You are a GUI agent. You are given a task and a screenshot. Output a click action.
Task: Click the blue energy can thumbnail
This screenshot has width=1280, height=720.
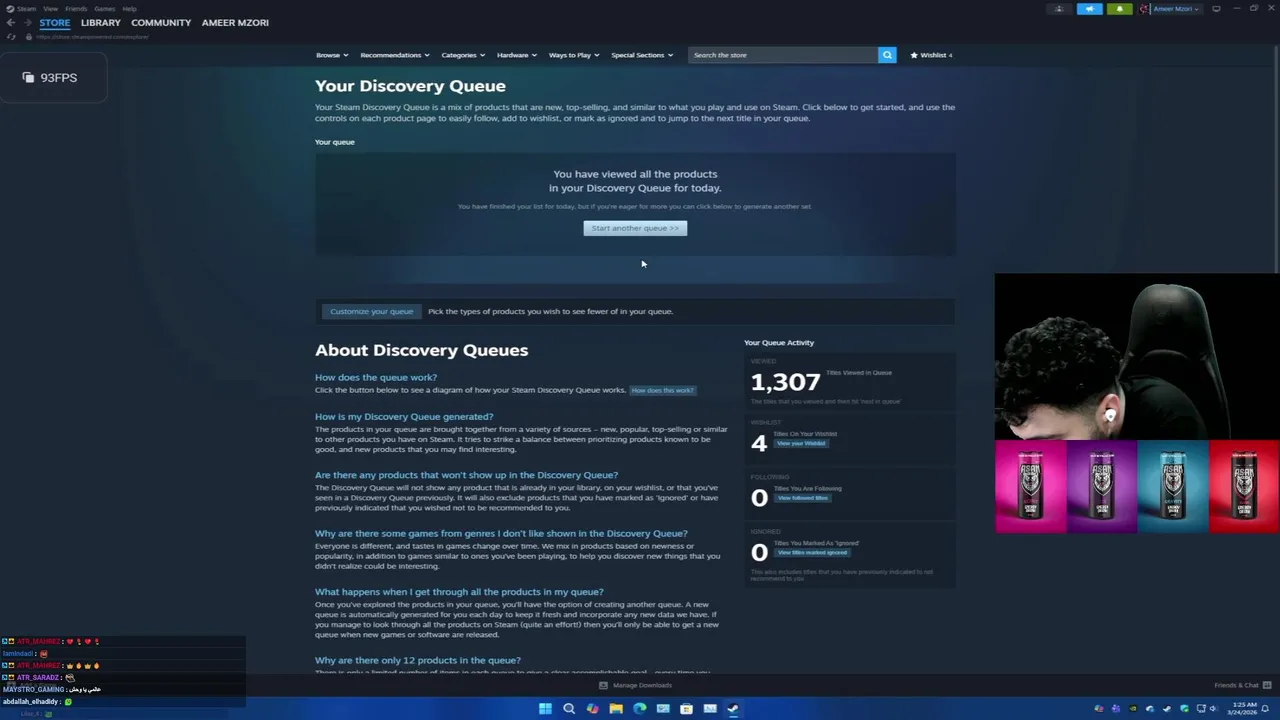tap(1173, 486)
